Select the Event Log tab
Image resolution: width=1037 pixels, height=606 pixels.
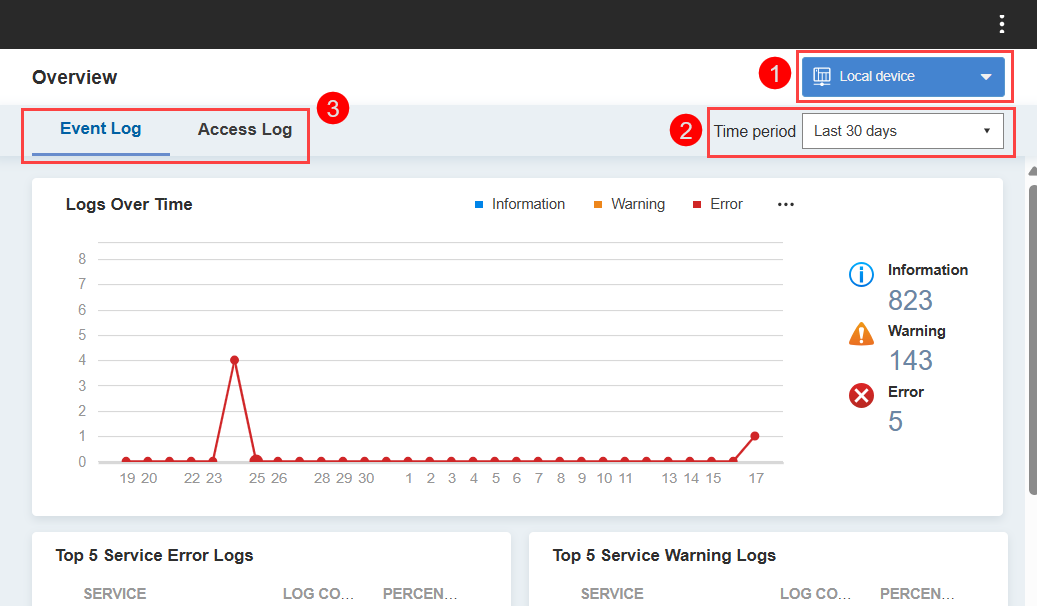[x=100, y=129]
